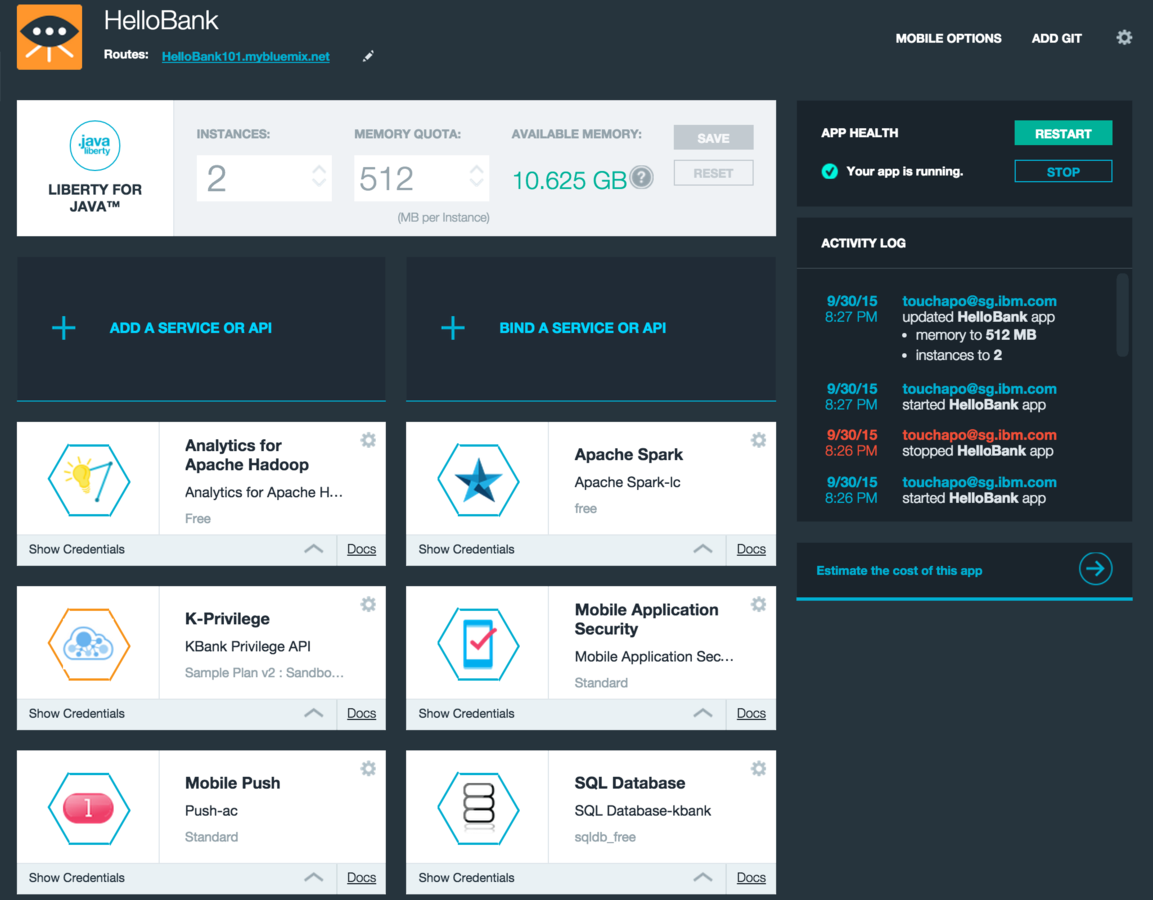This screenshot has width=1153, height=900.
Task: Open the gear menu on the SQL Database card
Action: point(758,768)
